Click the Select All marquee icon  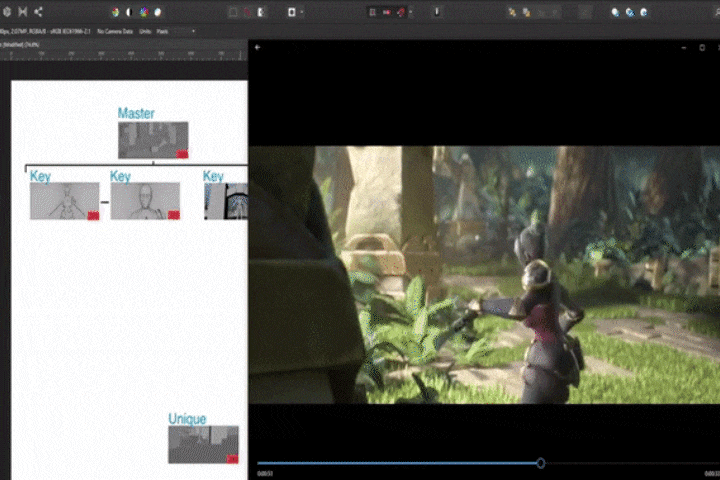coord(233,12)
